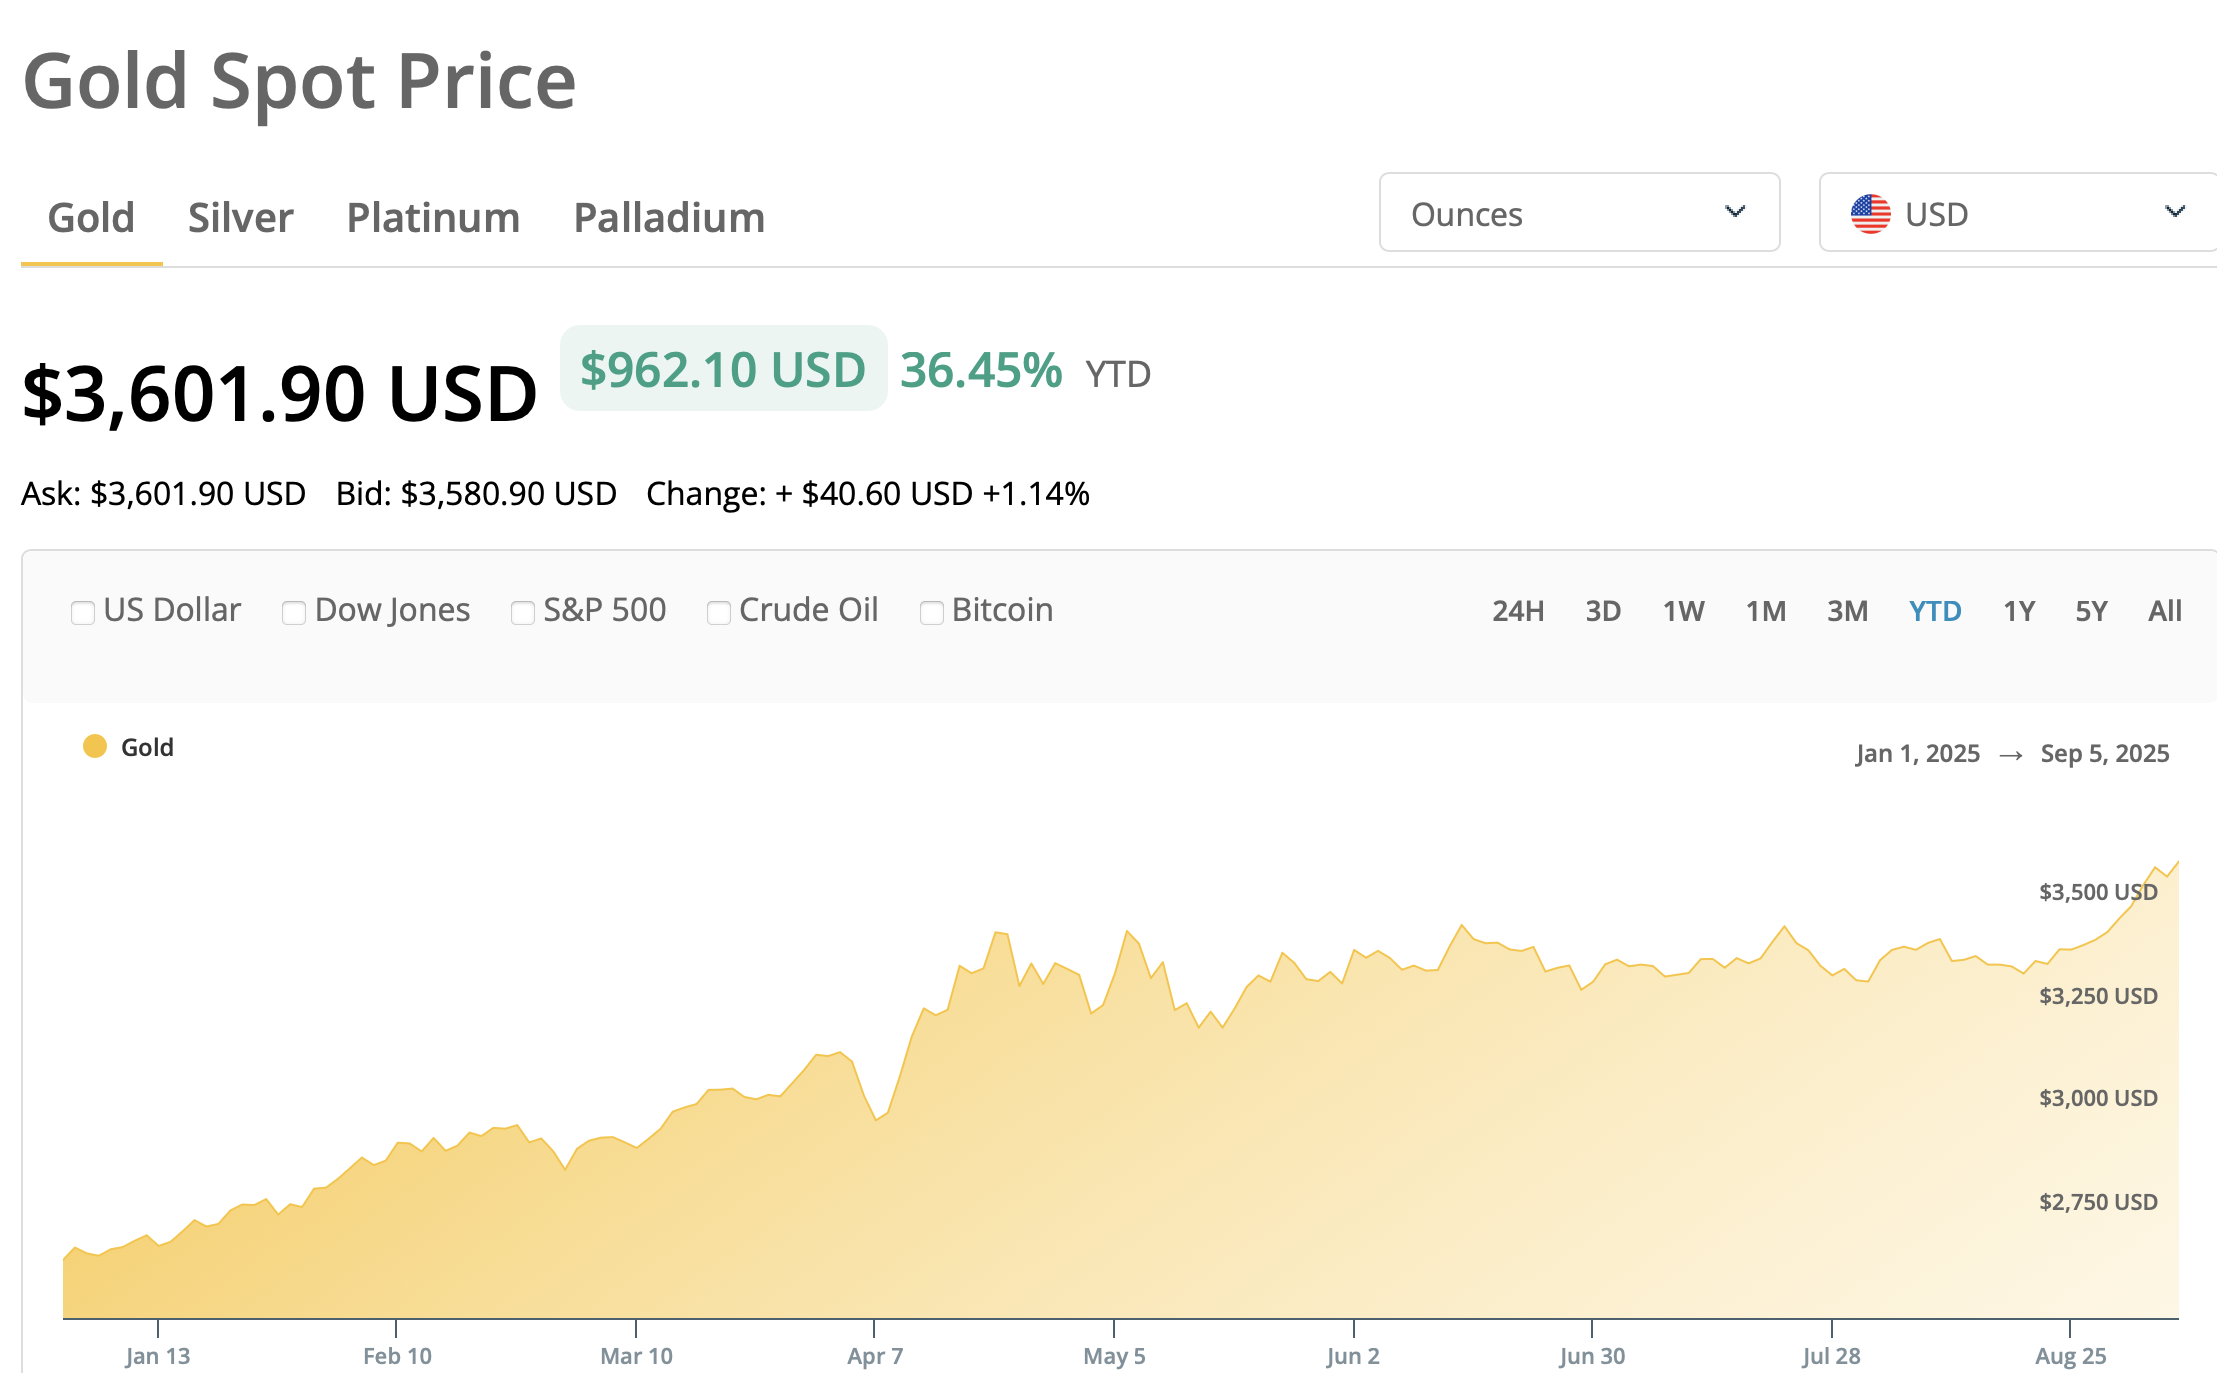
Task: Select the 3M time range
Action: (1848, 610)
